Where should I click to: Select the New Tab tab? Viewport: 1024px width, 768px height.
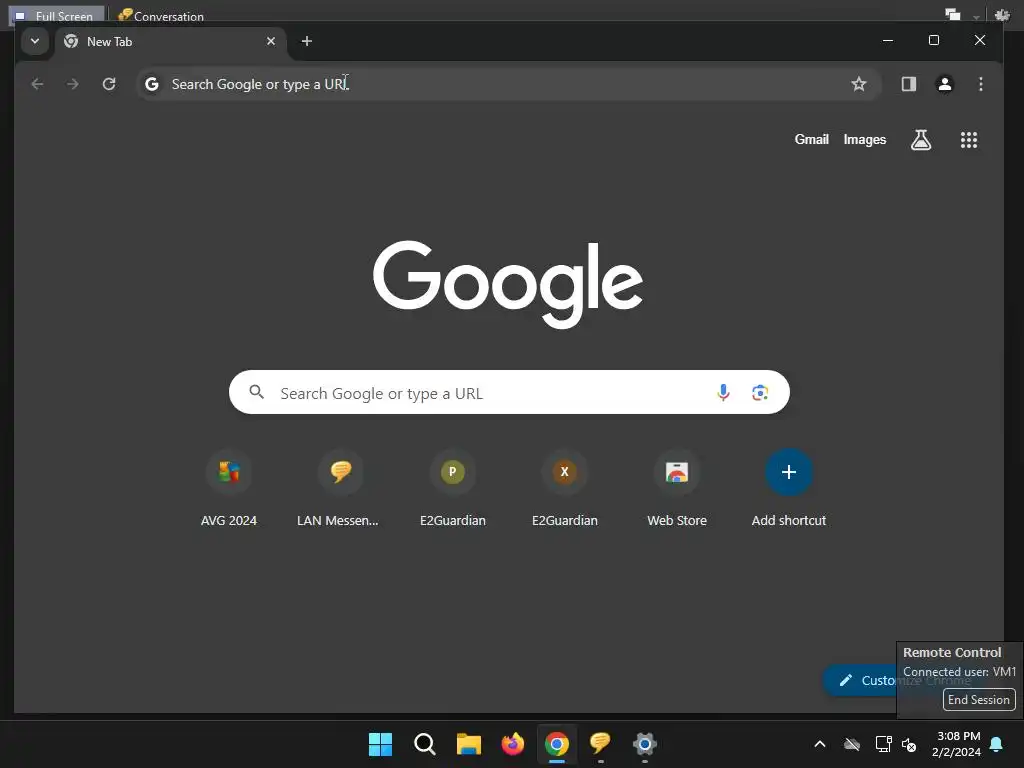(x=171, y=42)
